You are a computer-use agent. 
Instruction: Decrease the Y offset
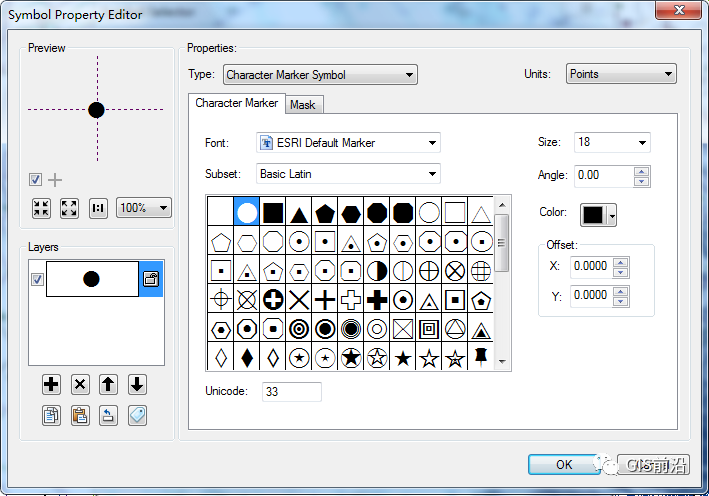(620, 301)
